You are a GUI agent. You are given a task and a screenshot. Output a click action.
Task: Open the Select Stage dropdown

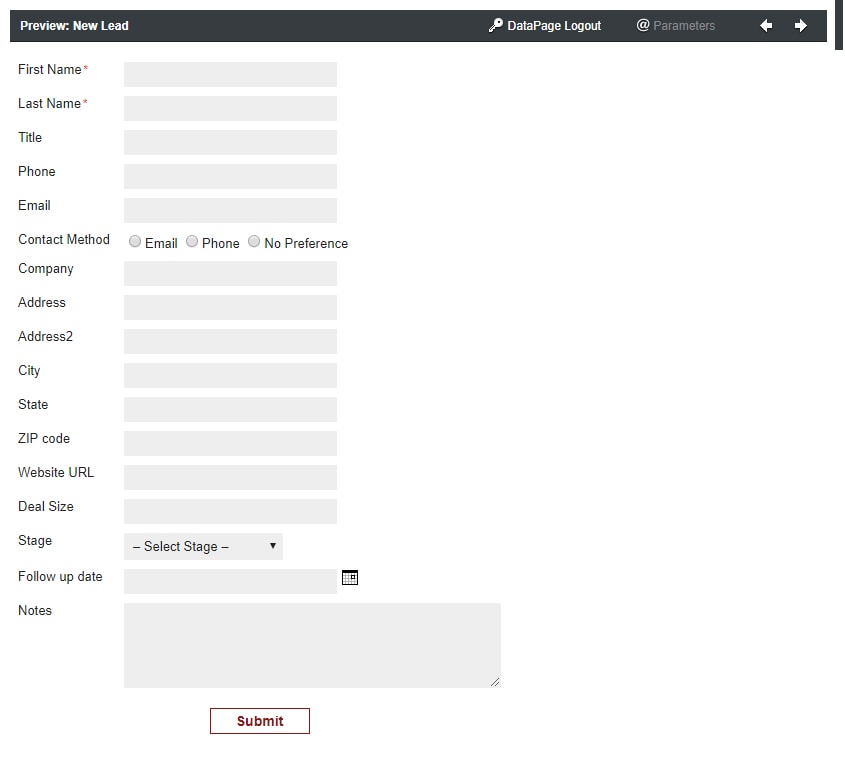pyautogui.click(x=203, y=547)
